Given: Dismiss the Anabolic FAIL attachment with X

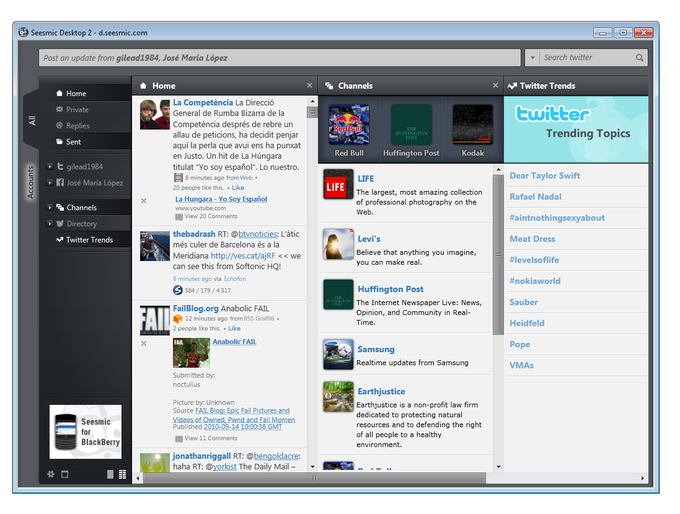Looking at the screenshot, I should [x=144, y=344].
